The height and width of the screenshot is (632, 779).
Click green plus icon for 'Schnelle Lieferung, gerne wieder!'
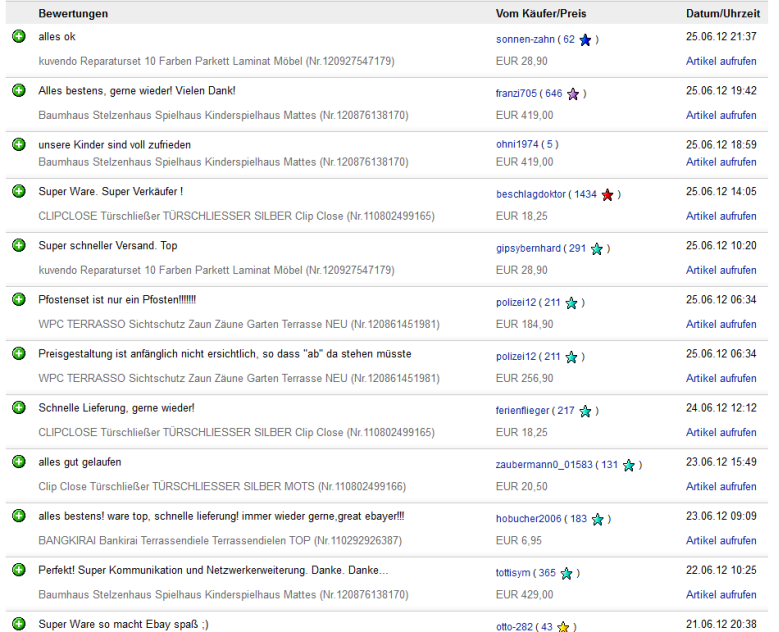coord(19,408)
